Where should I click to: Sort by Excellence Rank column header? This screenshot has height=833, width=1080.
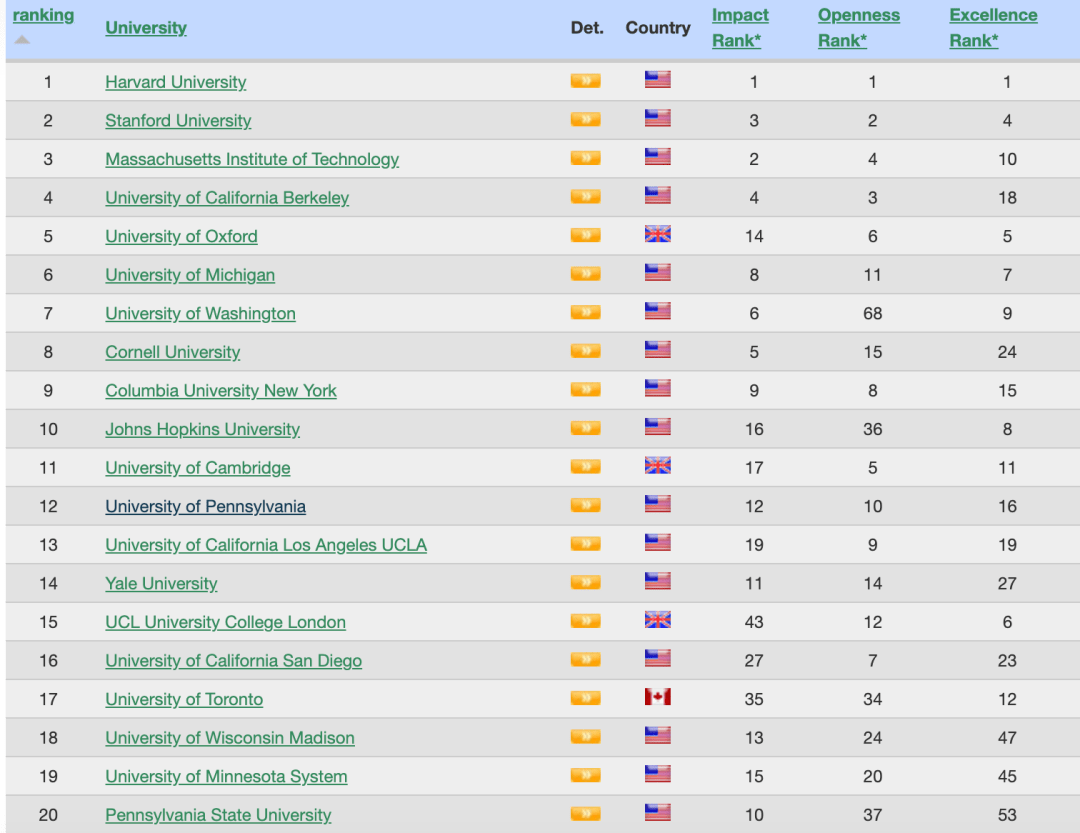coord(993,28)
